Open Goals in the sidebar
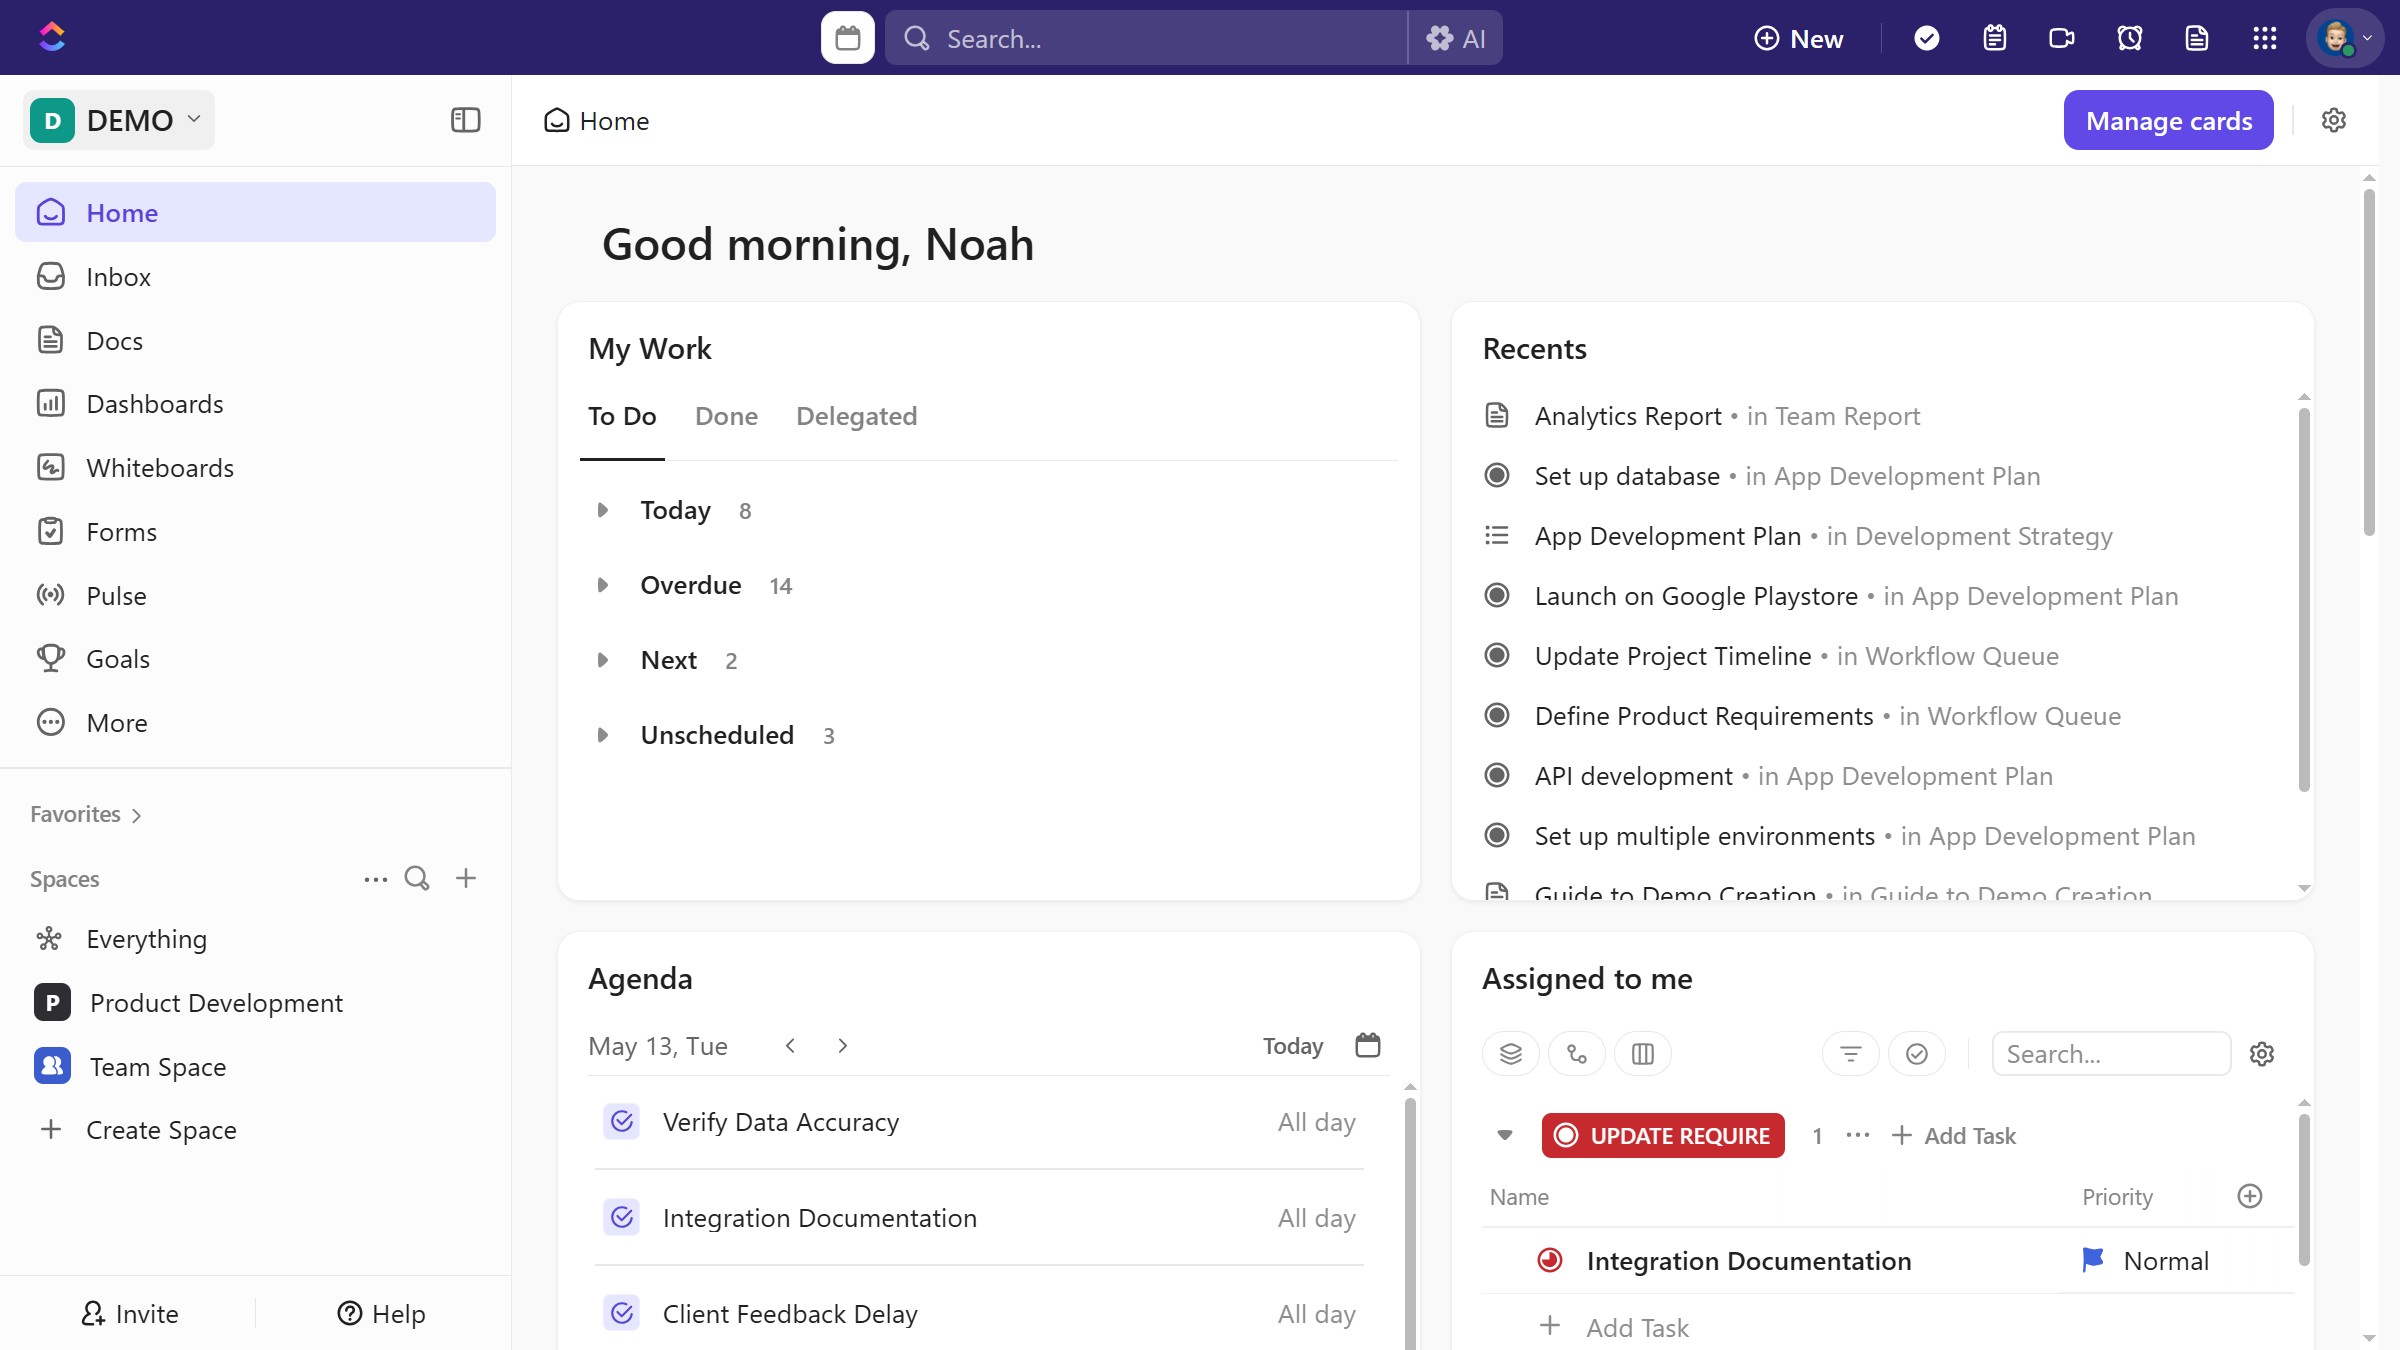The width and height of the screenshot is (2400, 1350). coord(255,659)
